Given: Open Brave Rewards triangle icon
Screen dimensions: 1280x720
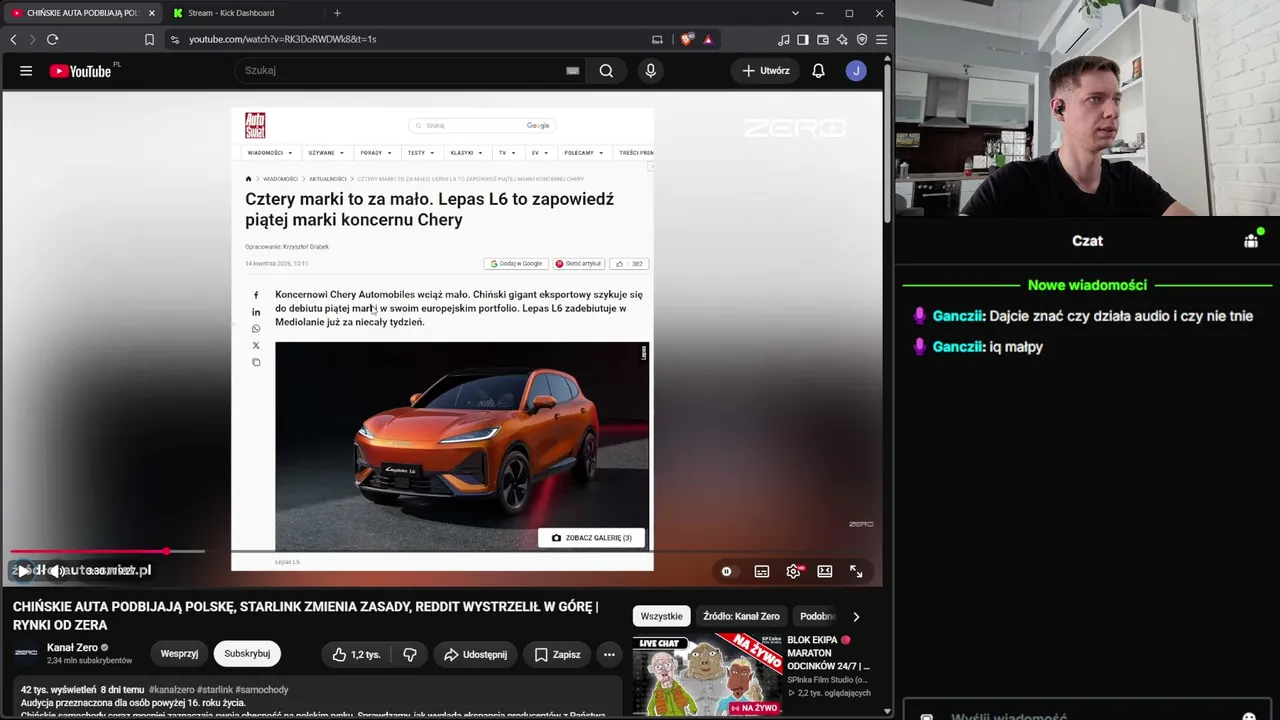Looking at the screenshot, I should click(708, 39).
